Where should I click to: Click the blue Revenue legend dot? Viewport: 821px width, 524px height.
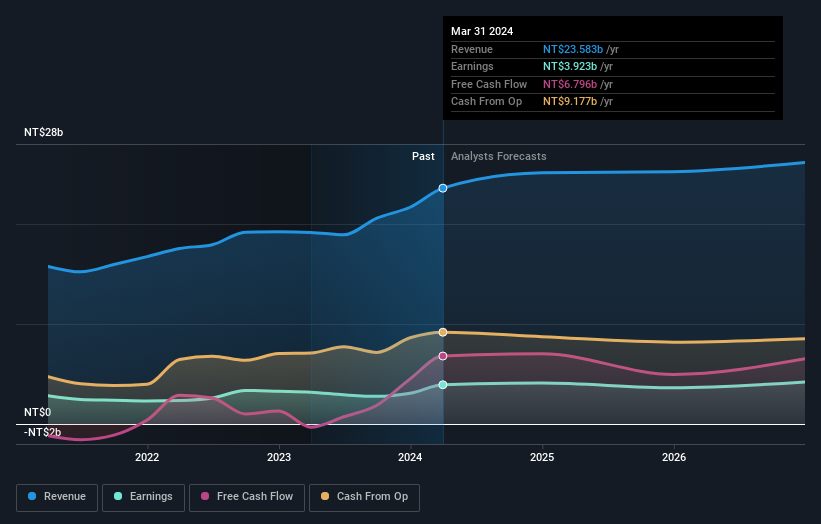[x=32, y=496]
